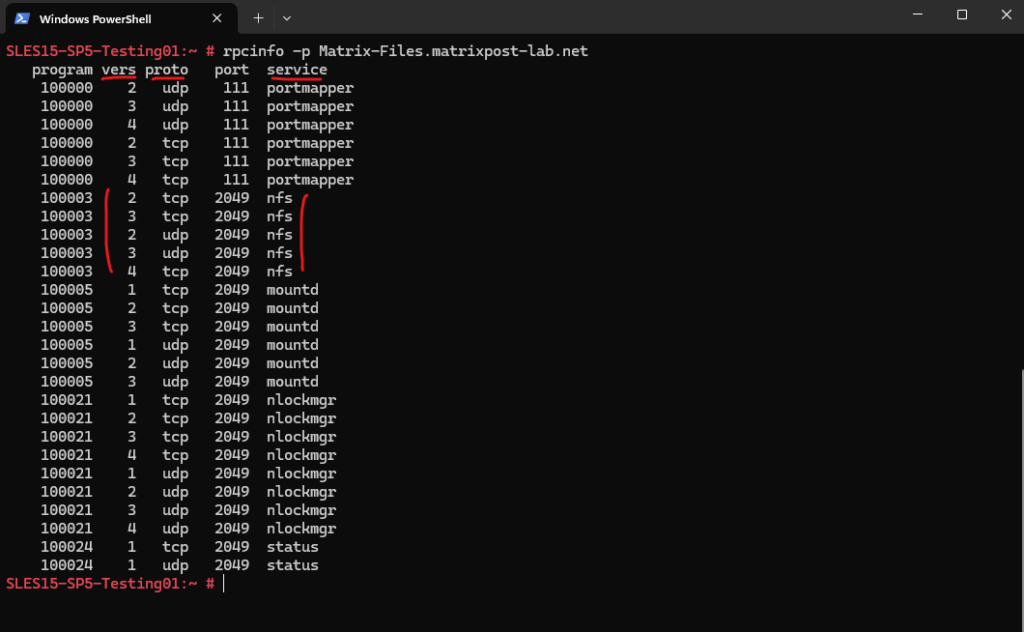Click the "program" column header
The width and height of the screenshot is (1024, 632).
pyautogui.click(x=62, y=70)
